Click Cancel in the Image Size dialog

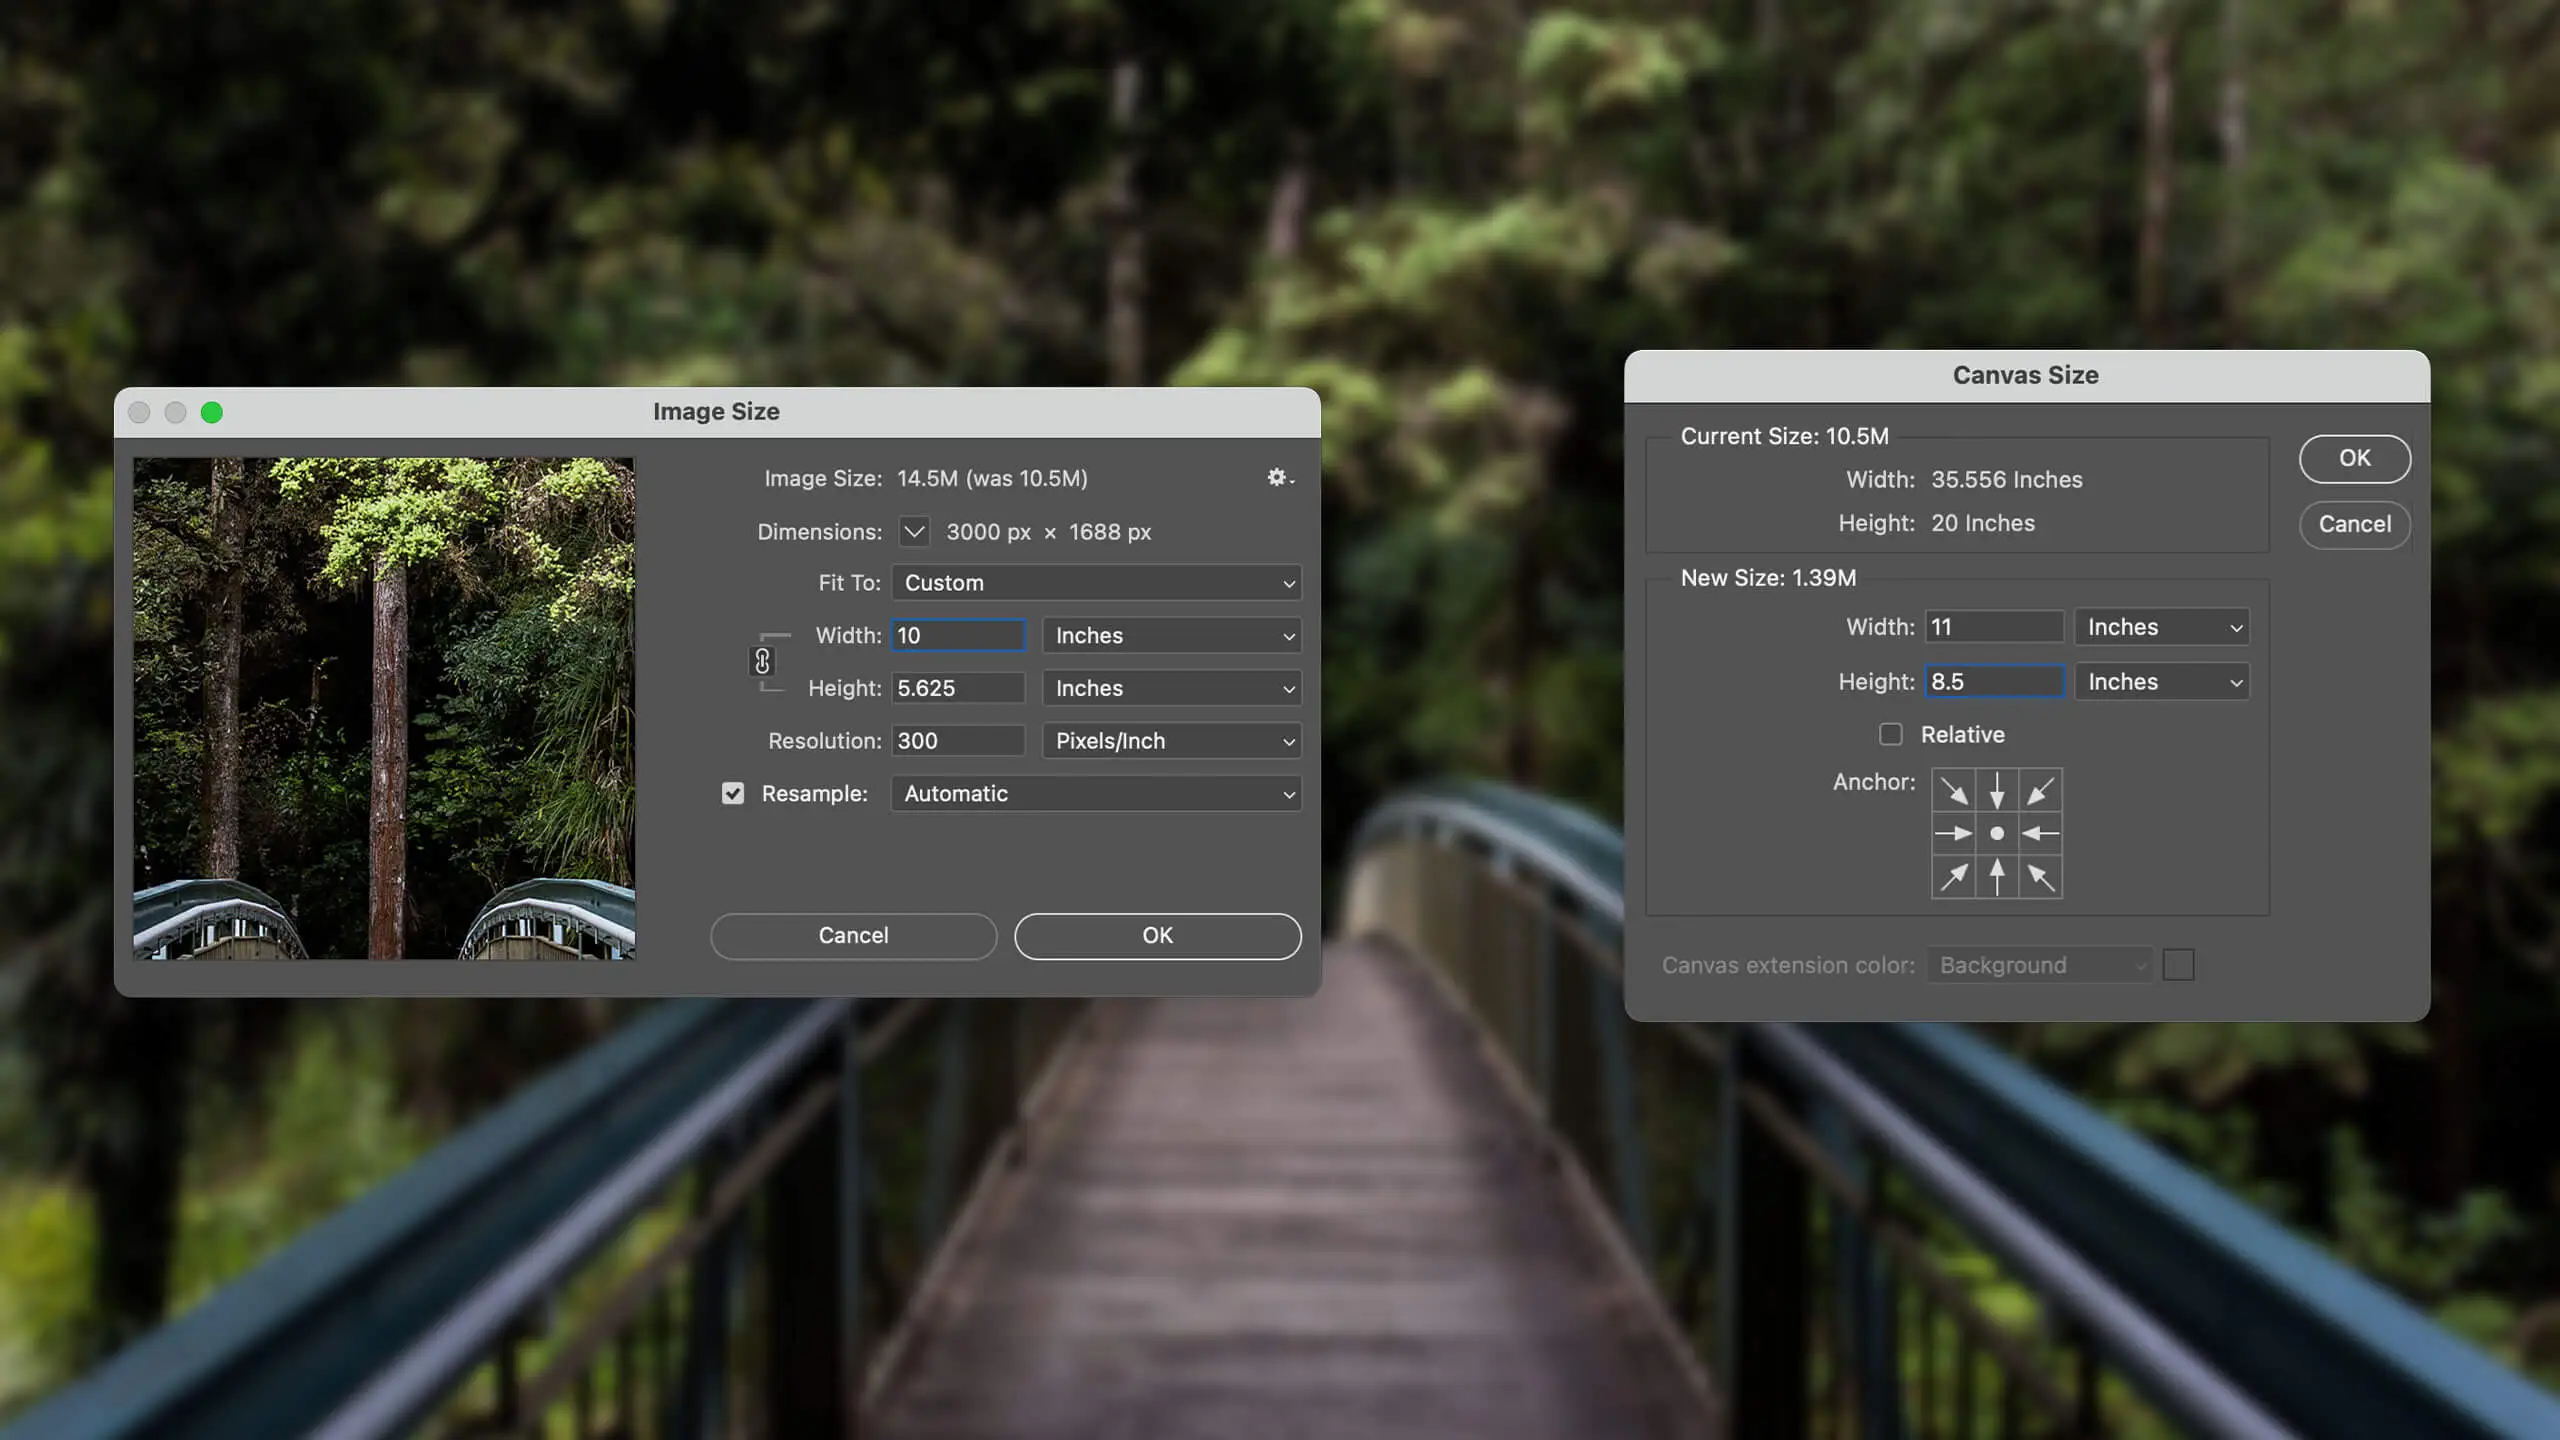coord(853,936)
